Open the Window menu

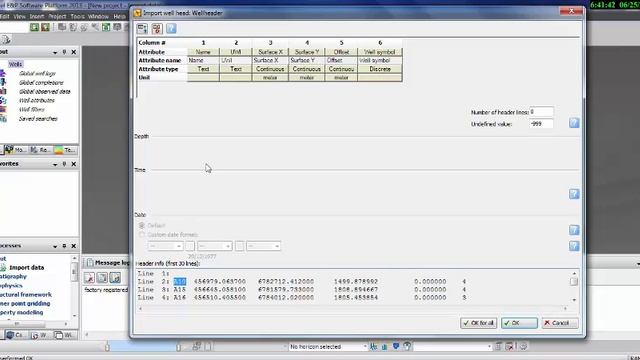pos(98,17)
